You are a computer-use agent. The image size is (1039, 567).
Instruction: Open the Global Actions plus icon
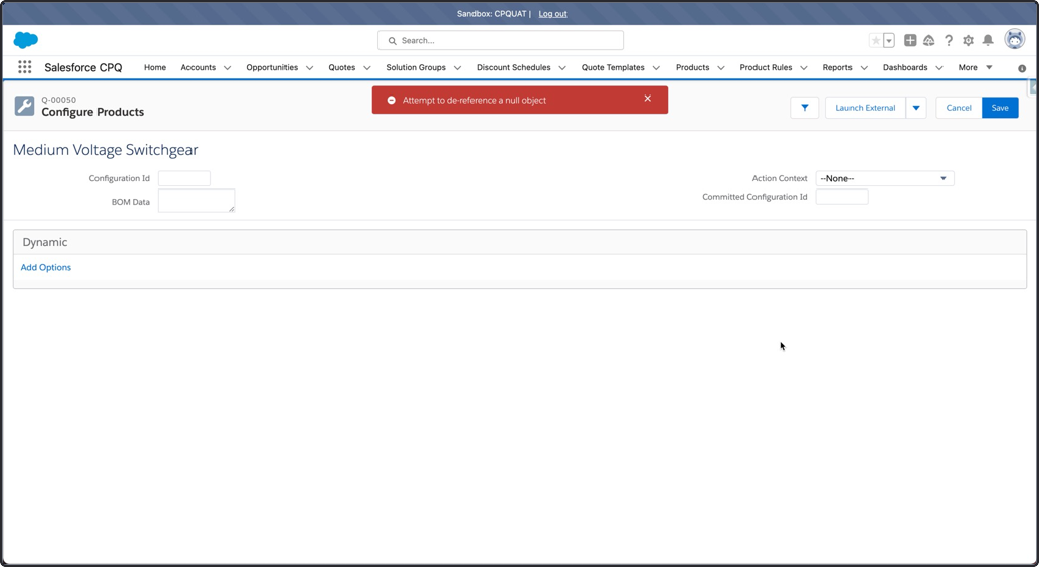(910, 40)
